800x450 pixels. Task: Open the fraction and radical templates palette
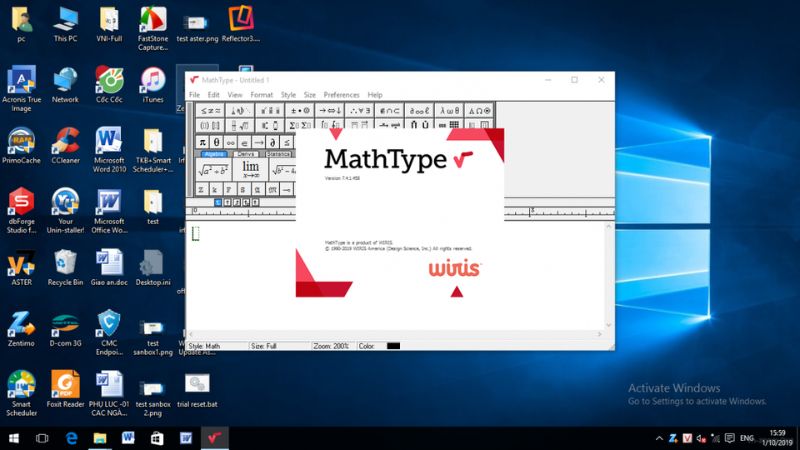click(240, 125)
